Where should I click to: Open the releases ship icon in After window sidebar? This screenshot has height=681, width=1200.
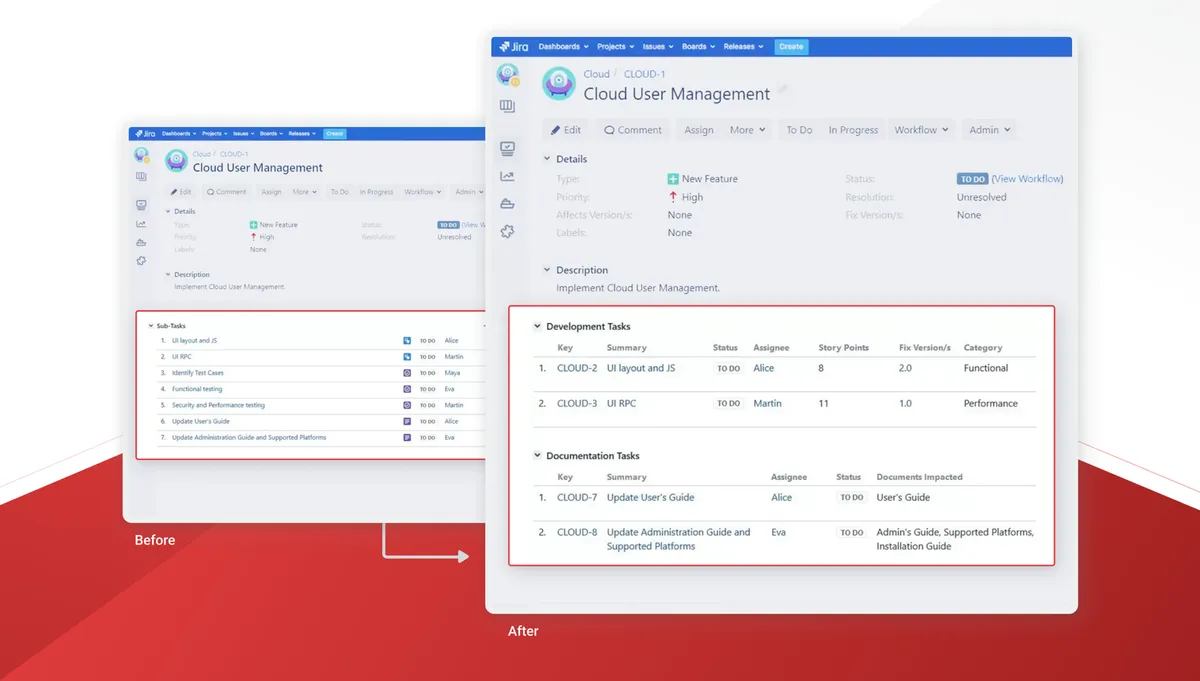point(508,204)
